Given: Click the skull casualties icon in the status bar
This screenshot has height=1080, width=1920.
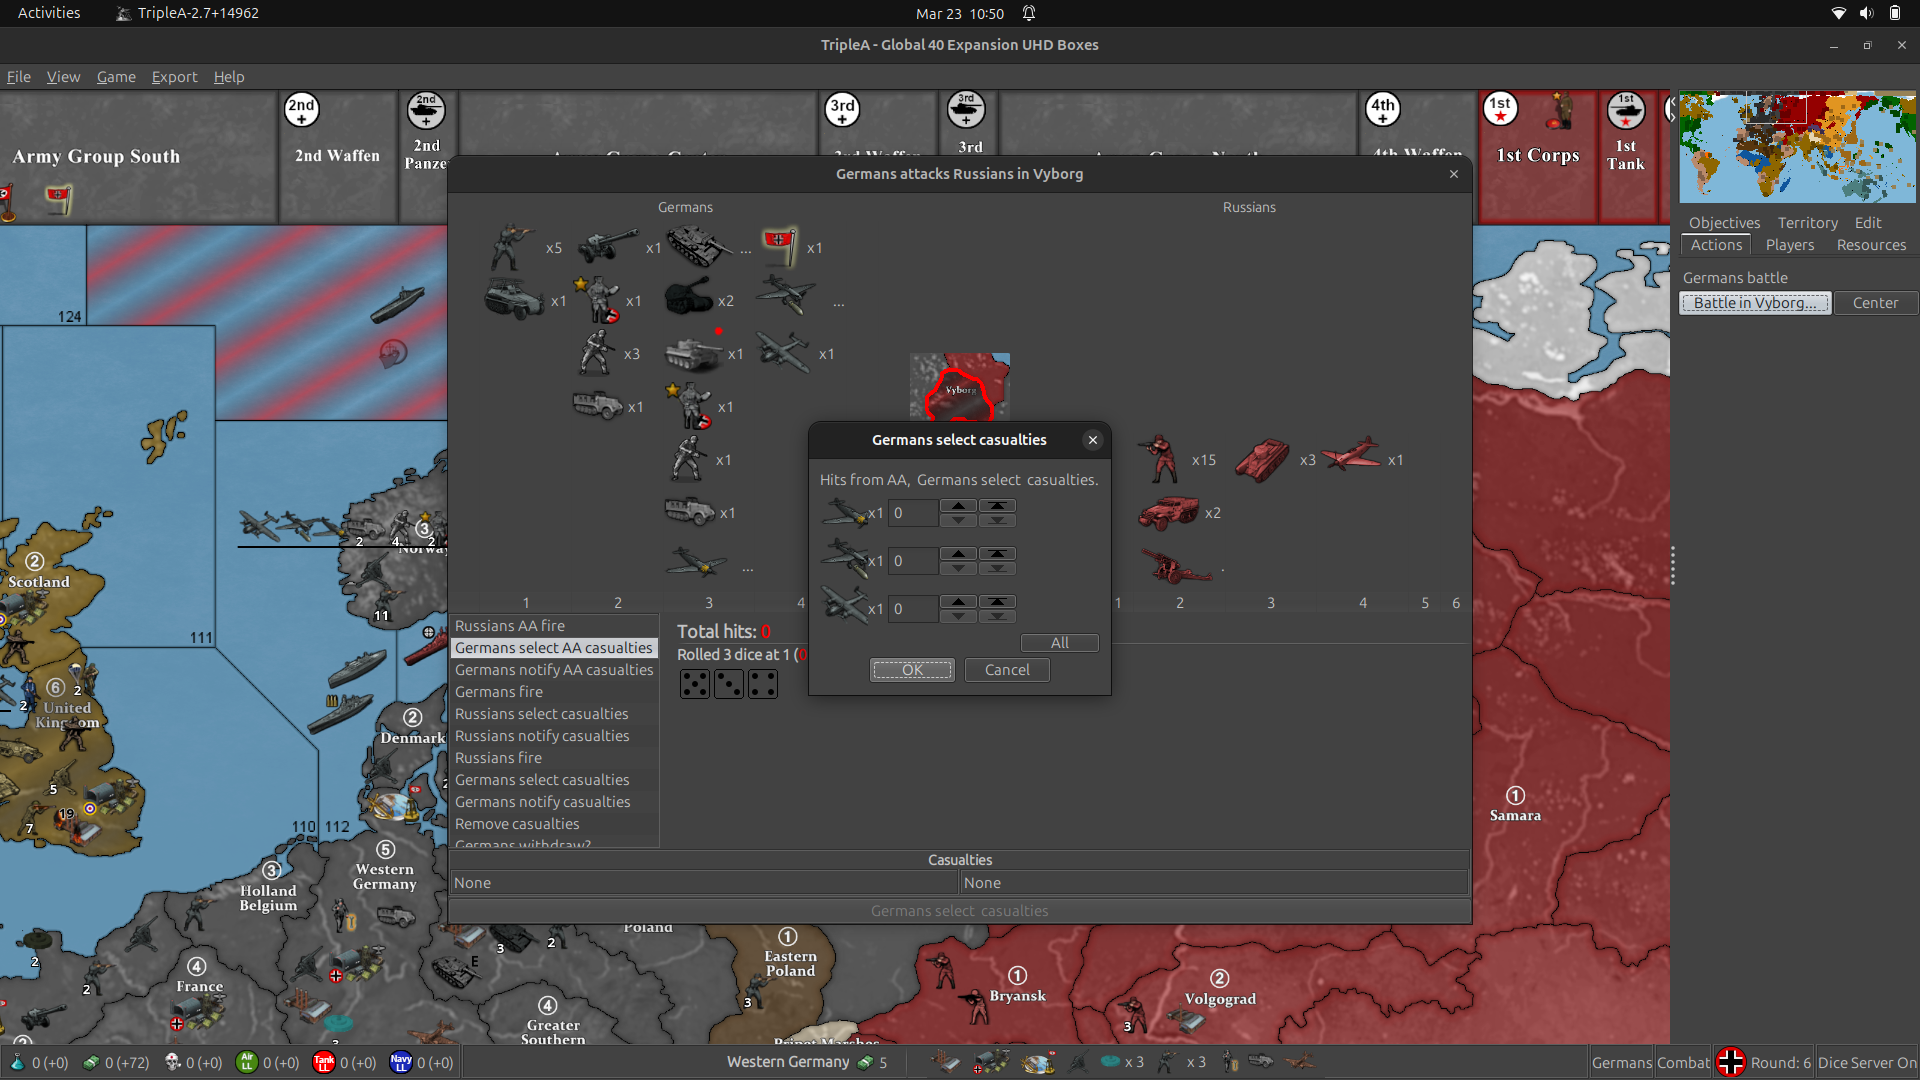Looking at the screenshot, I should coord(170,1063).
